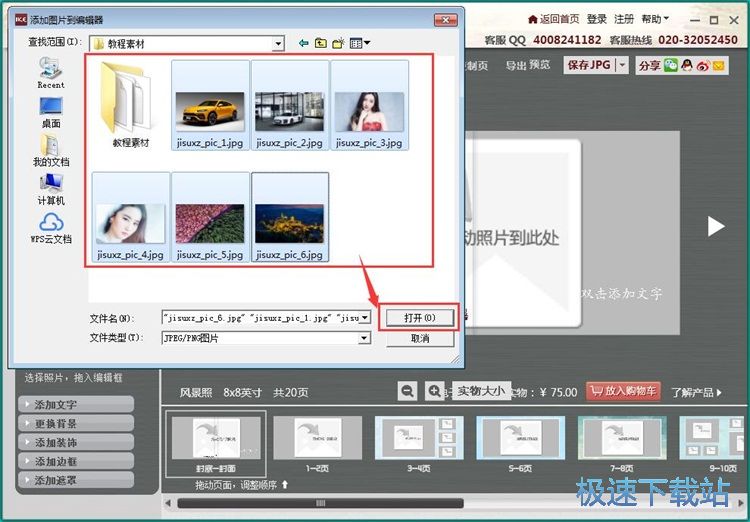Open the Recent places shortcut
750x522 pixels.
50,71
